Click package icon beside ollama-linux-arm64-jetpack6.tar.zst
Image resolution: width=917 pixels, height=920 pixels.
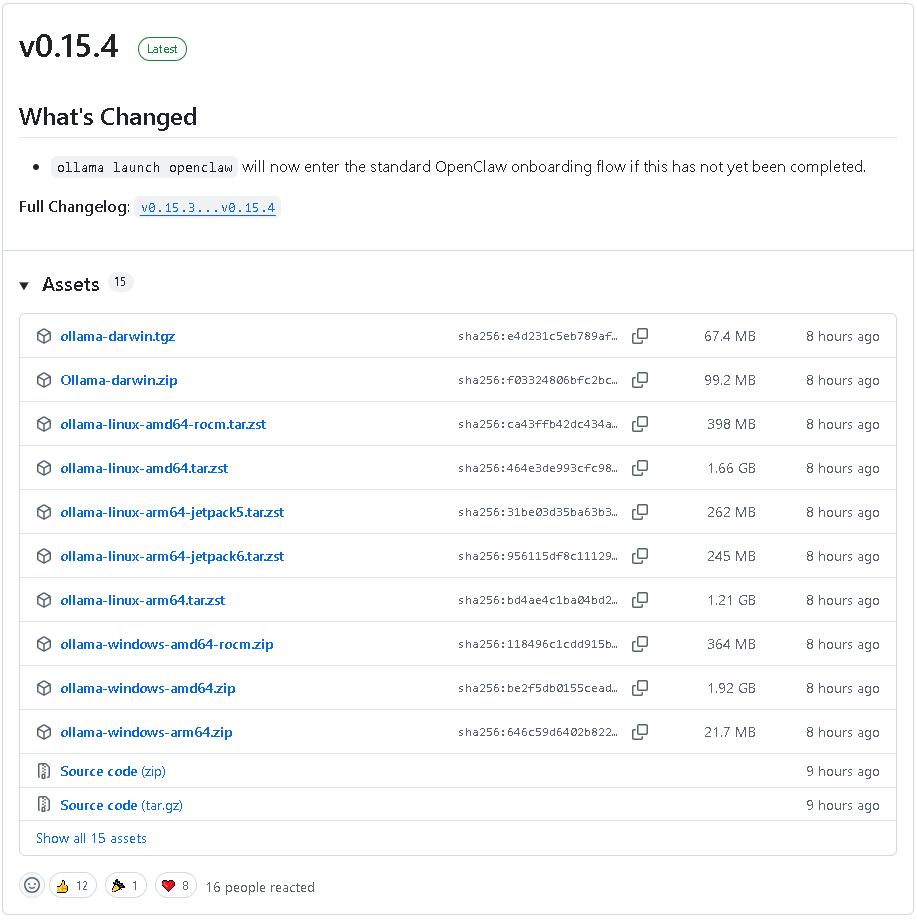[x=44, y=556]
